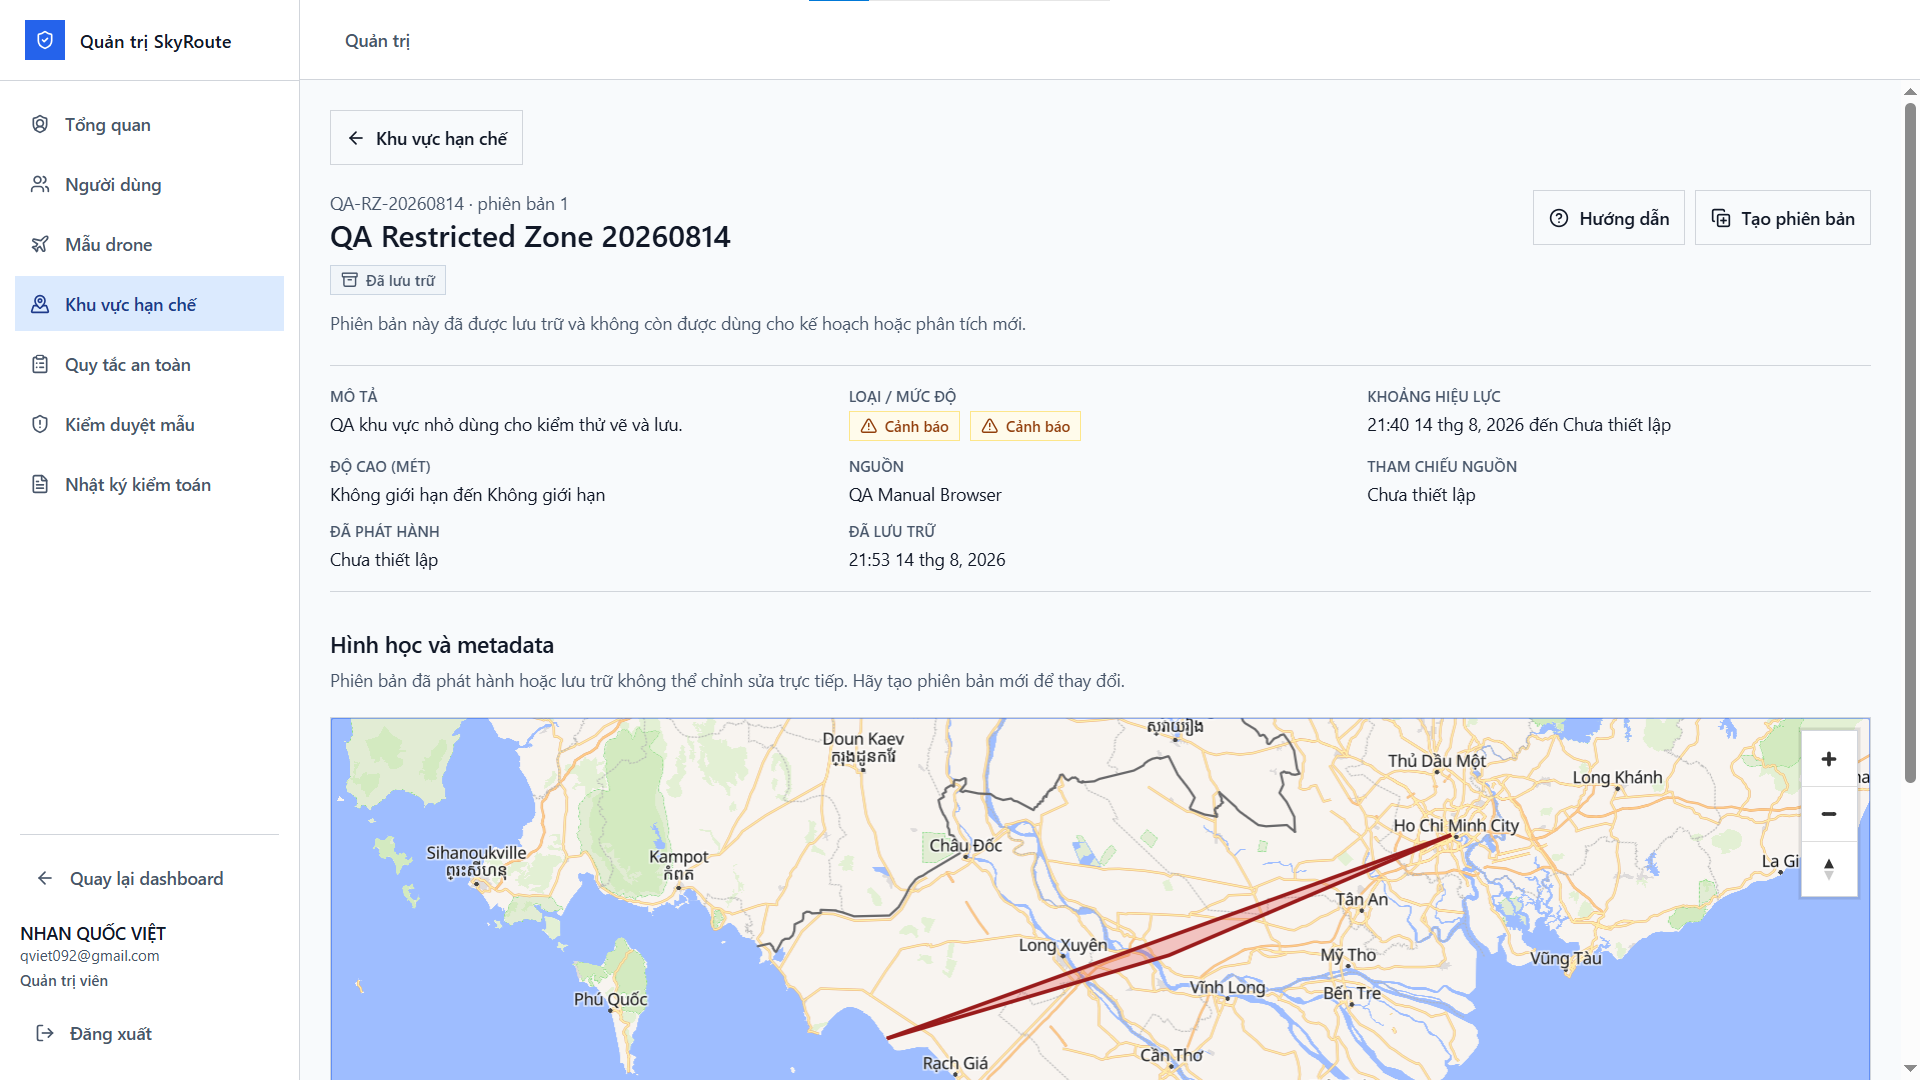Screen dimensions: 1920x1080
Task: Click the Ho Chi Minh City map label
Action: click(1456, 825)
